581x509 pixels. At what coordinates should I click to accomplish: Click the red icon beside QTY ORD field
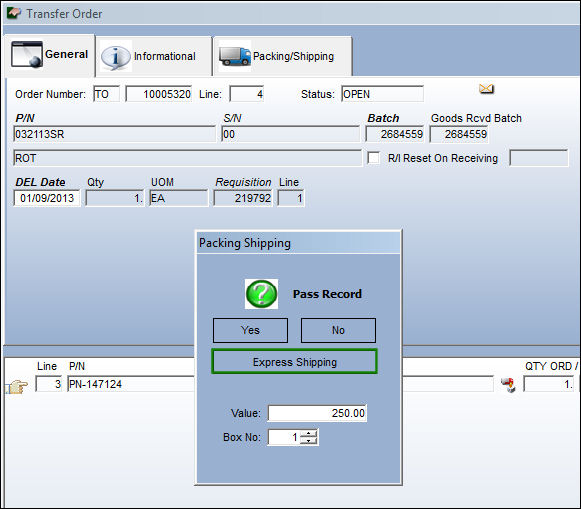[508, 385]
